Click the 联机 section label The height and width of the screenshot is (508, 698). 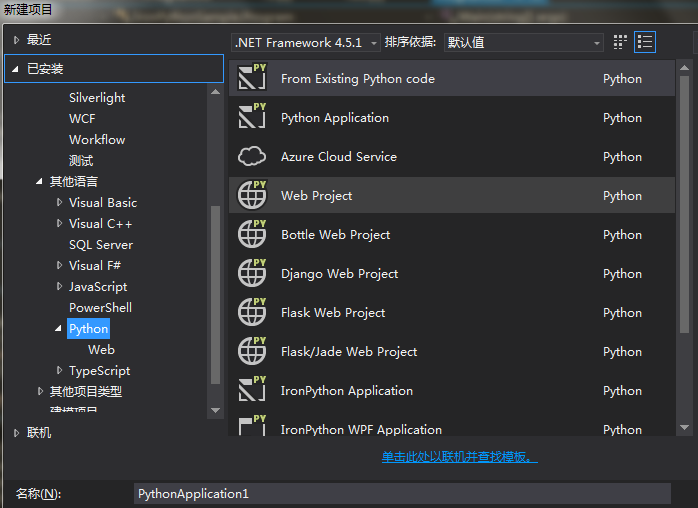click(x=39, y=433)
